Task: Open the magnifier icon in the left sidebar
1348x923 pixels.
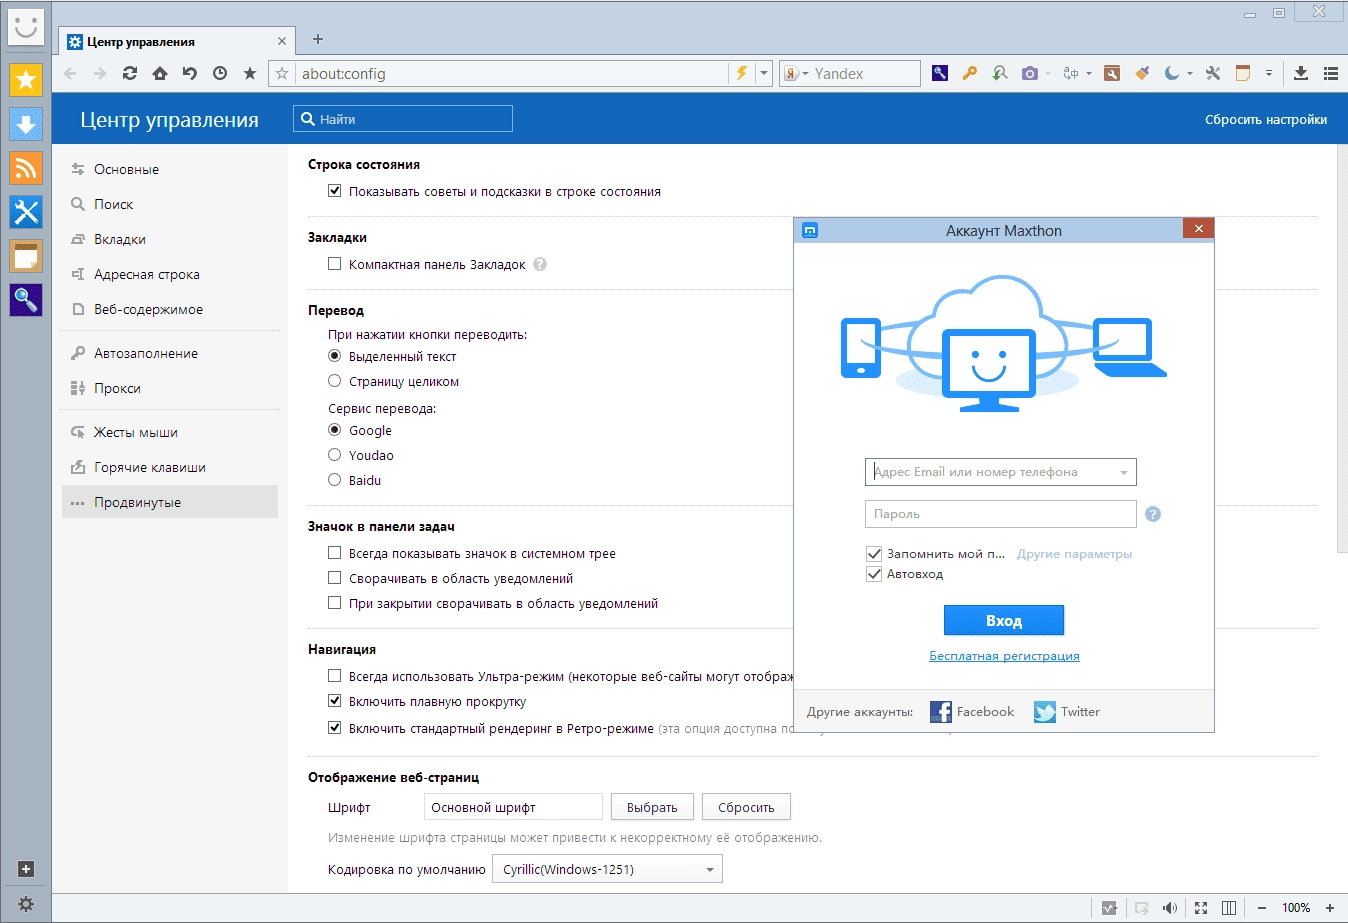Action: tap(26, 300)
